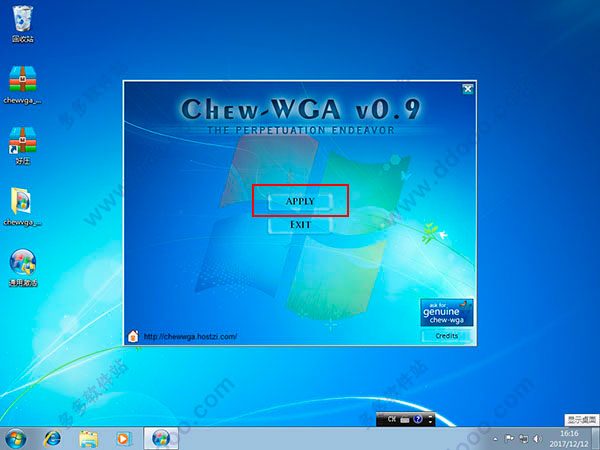Select the chewwga archive file on desktop
The image size is (600, 450).
[23, 85]
